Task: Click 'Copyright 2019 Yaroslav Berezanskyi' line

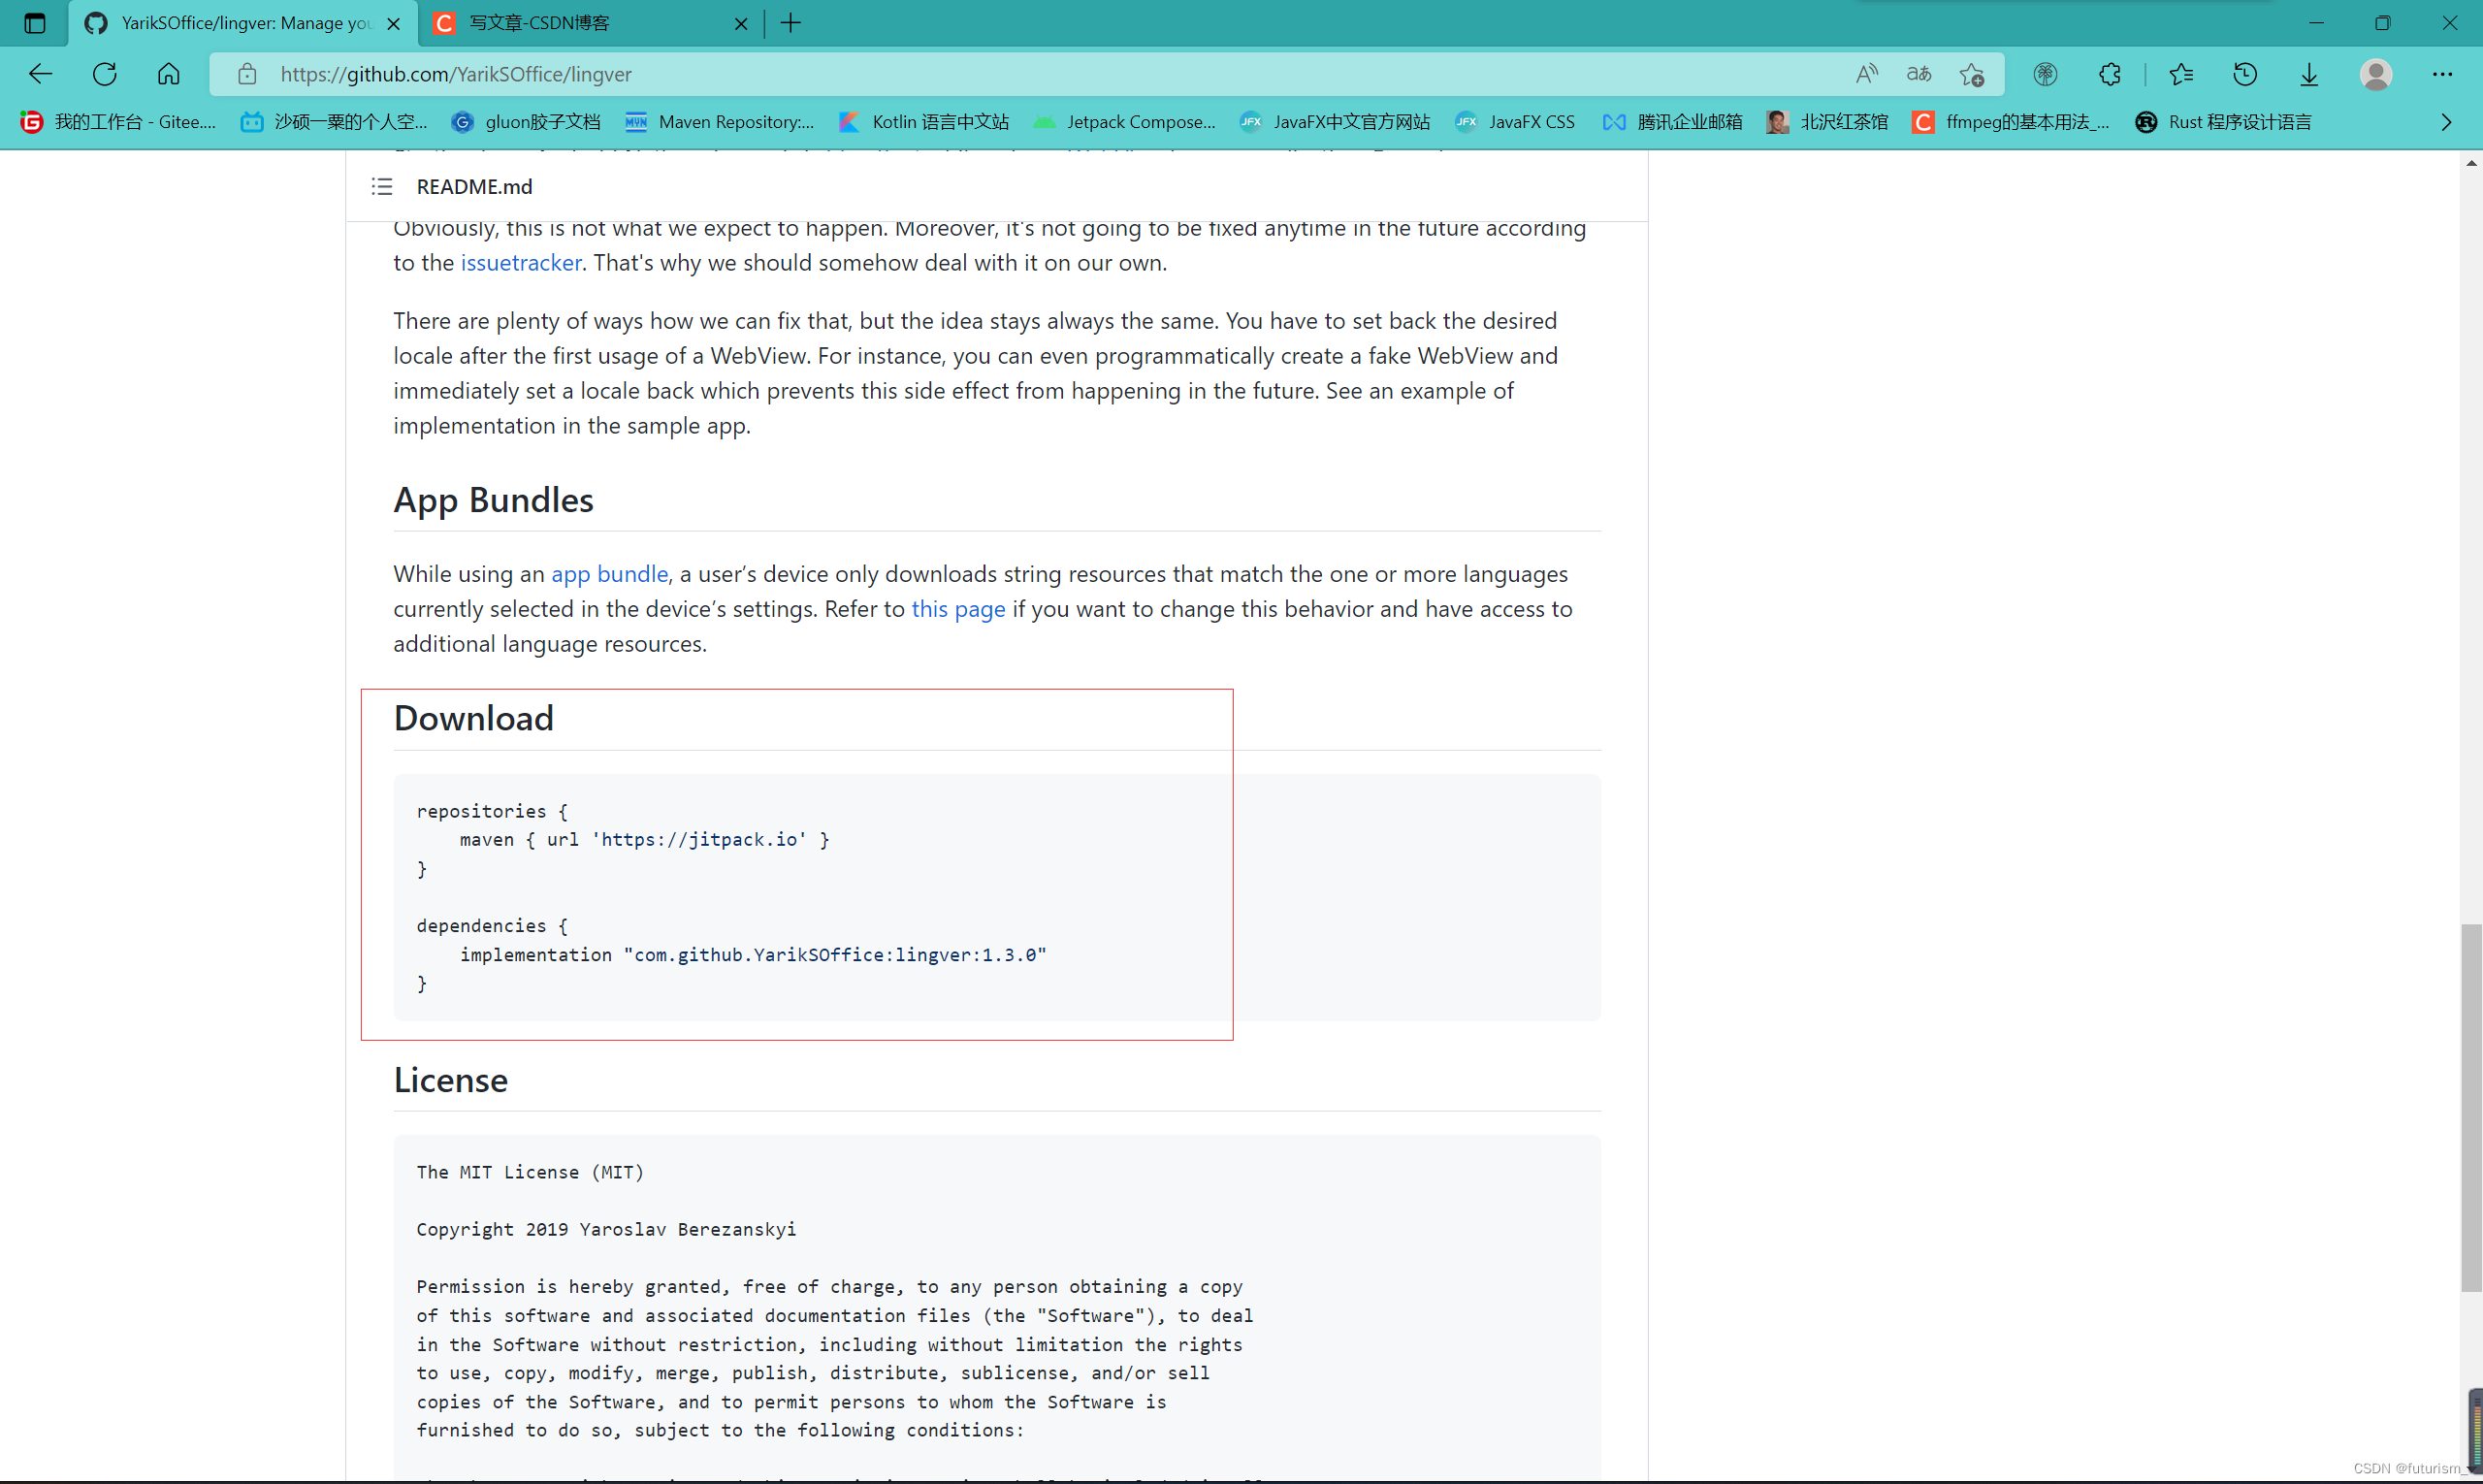Action: coord(606,1229)
